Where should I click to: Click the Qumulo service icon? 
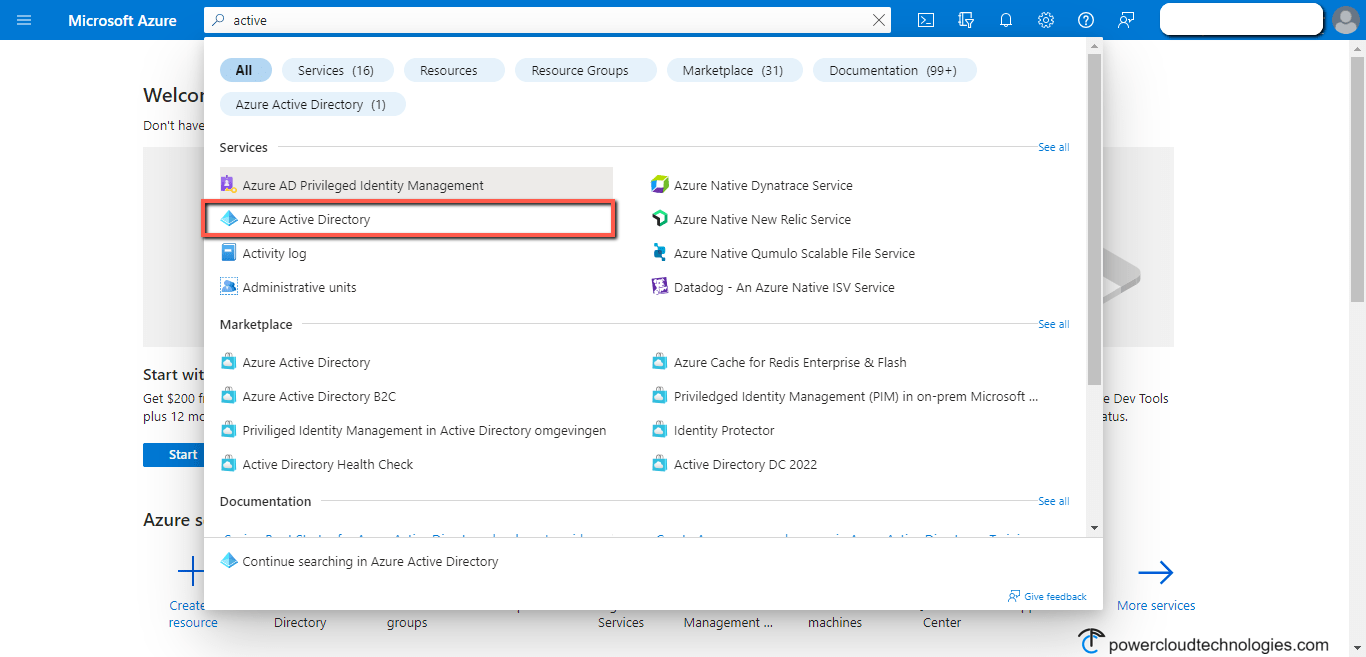659,253
